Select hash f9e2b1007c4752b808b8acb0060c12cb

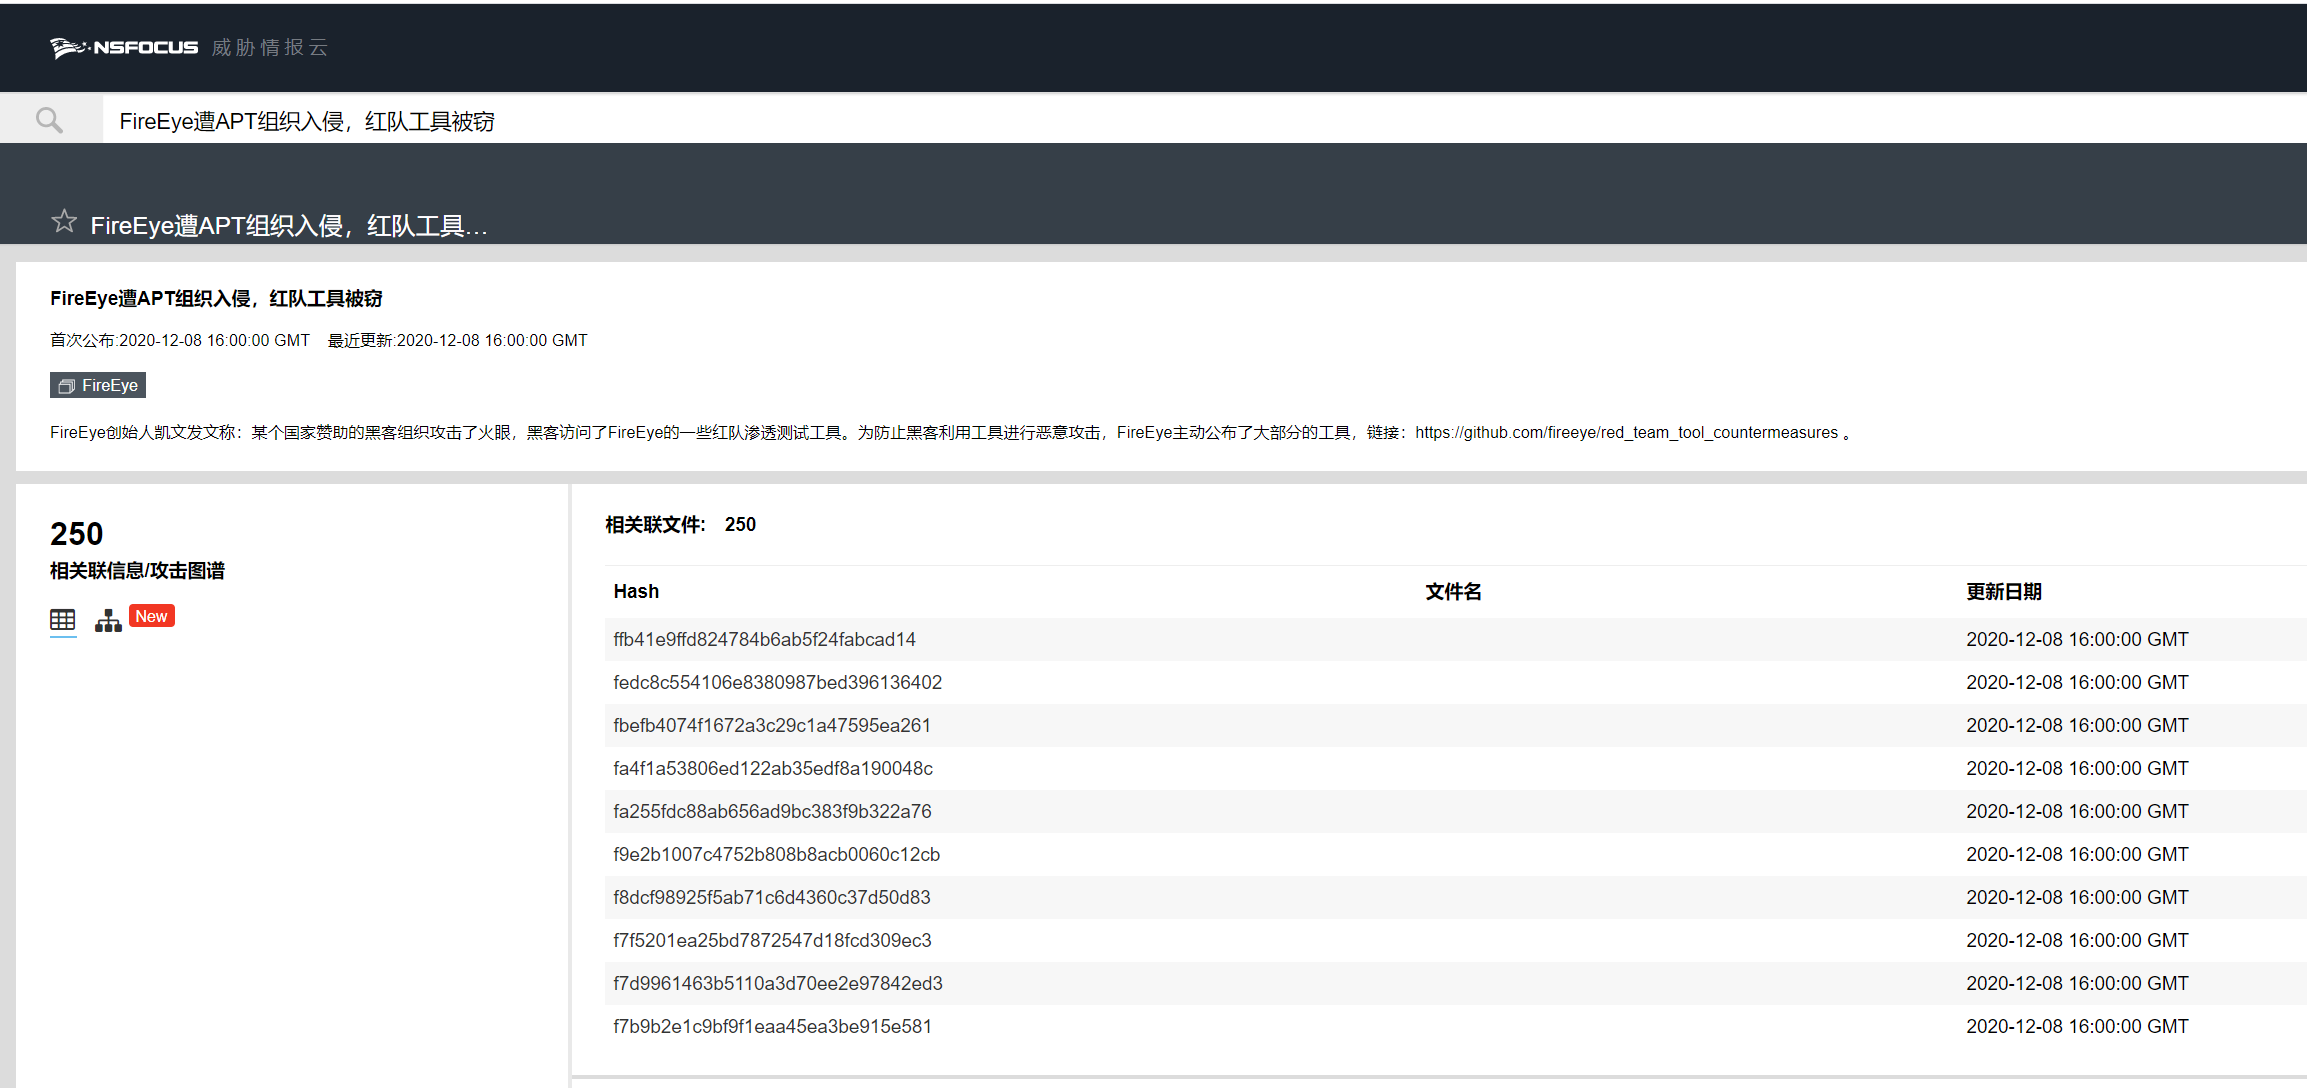point(776,854)
